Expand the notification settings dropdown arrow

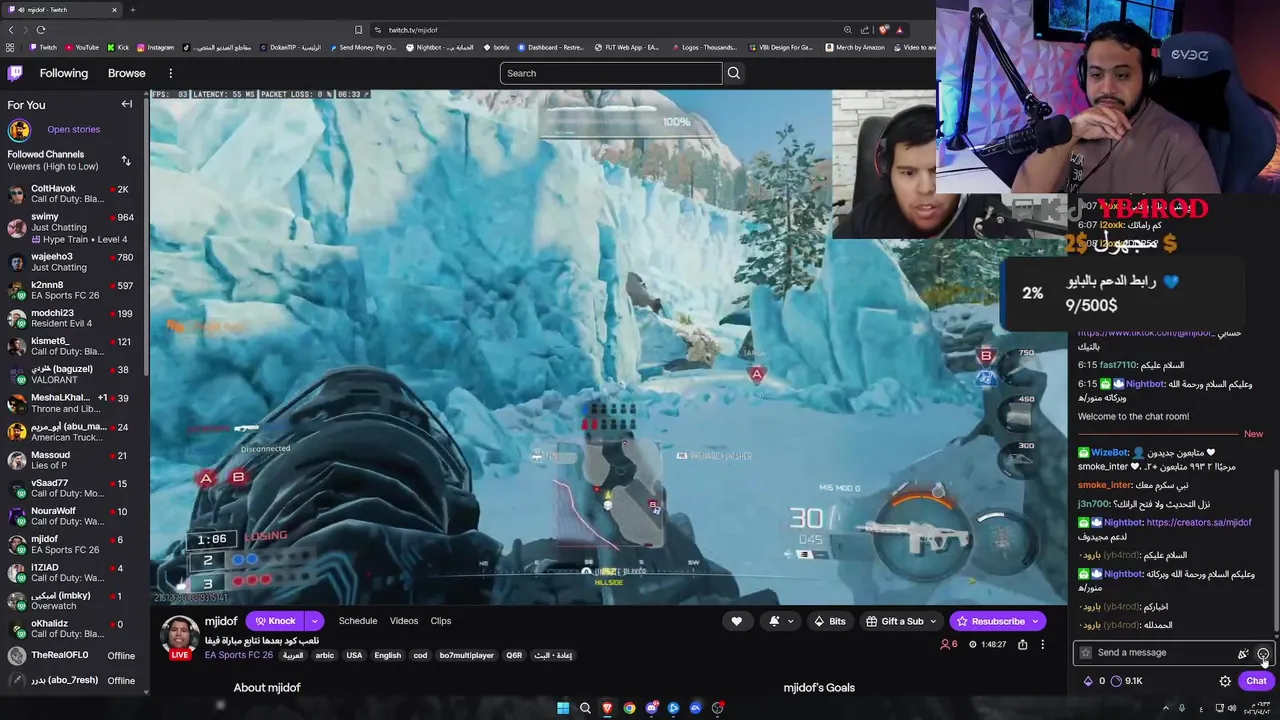click(x=790, y=621)
